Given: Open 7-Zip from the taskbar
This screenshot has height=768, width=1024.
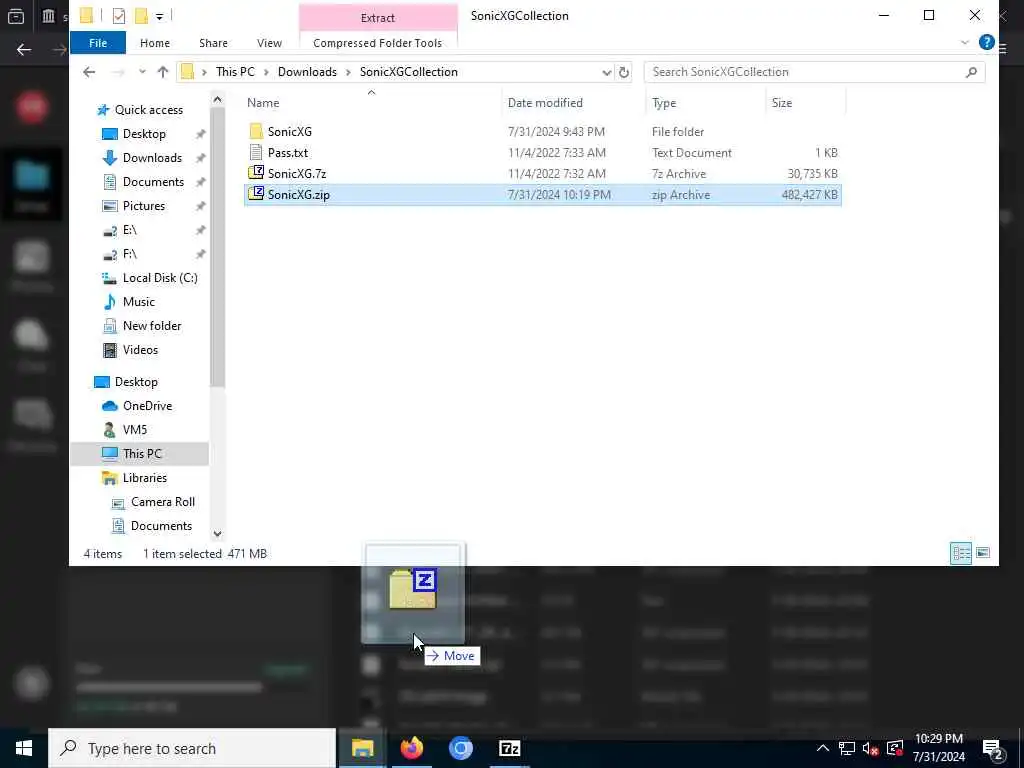Looking at the screenshot, I should tap(509, 748).
